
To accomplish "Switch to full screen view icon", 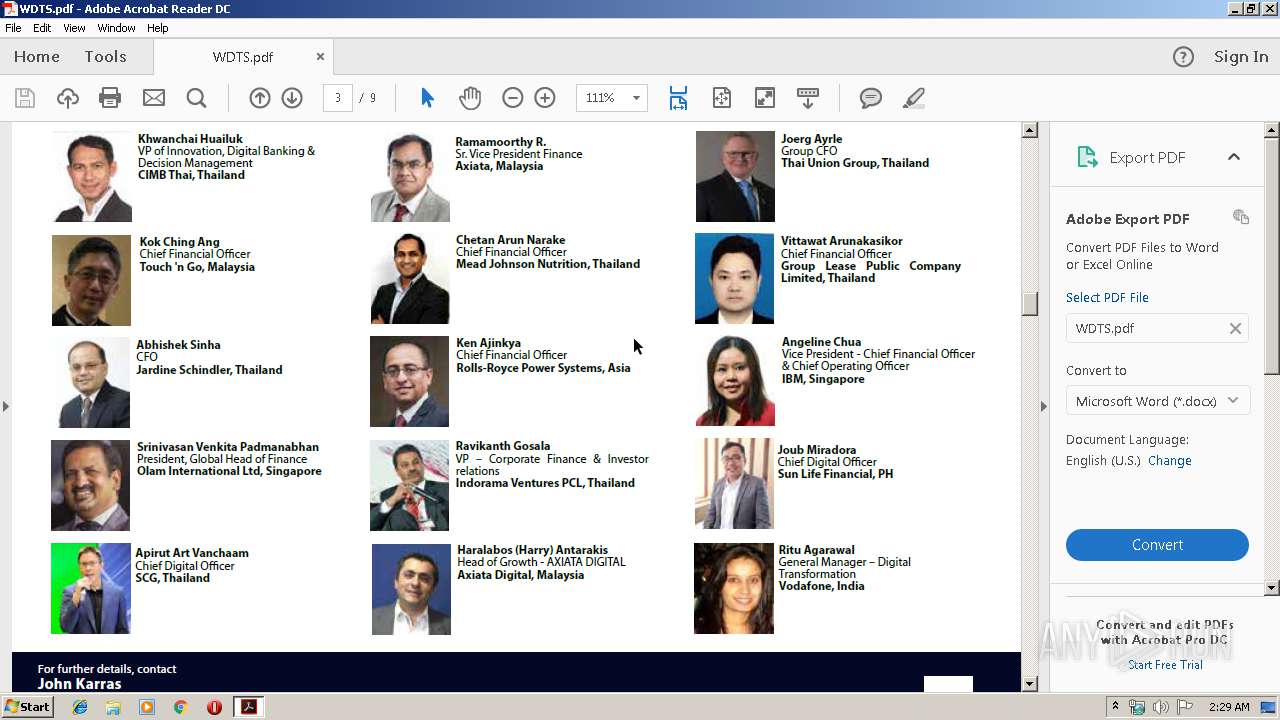I will 764,98.
